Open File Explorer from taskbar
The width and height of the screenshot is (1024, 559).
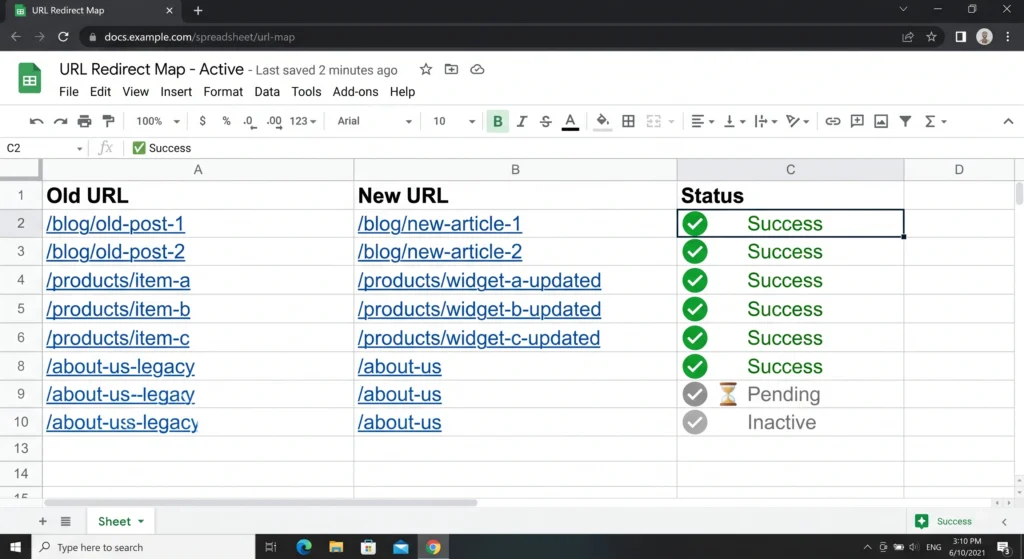pos(336,547)
